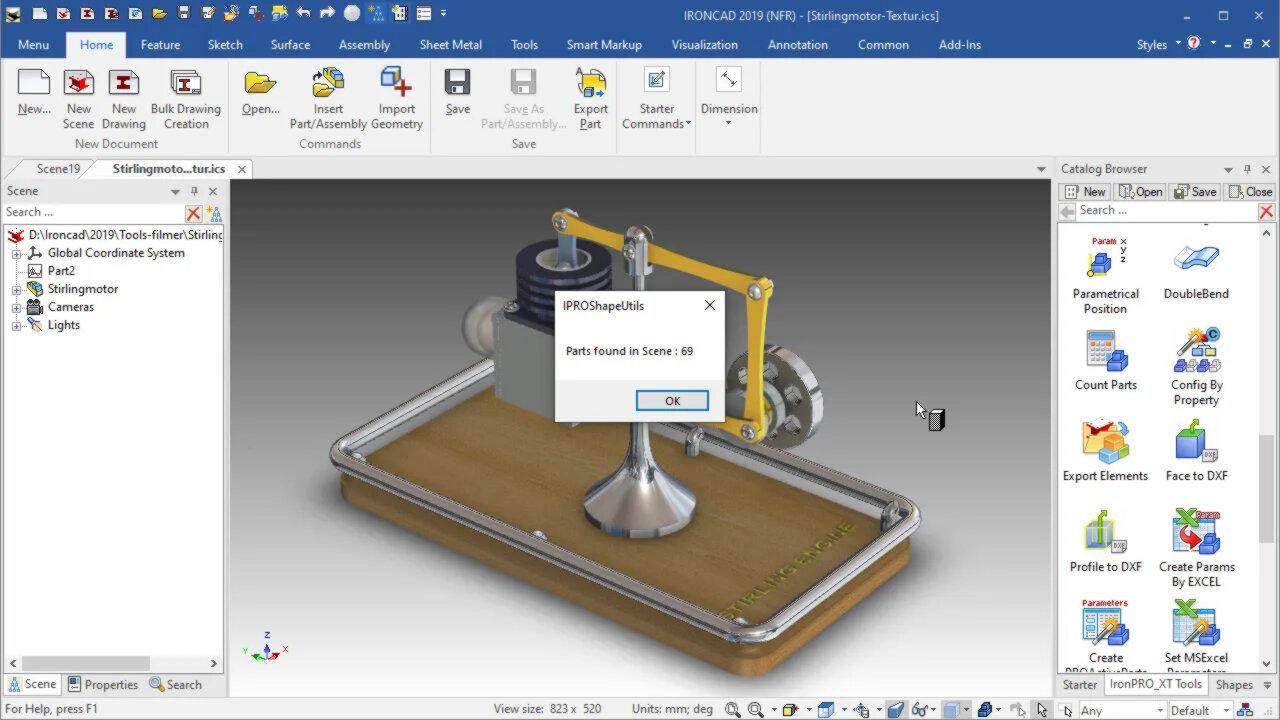Open Config By Property tool
This screenshot has height=720, width=1280.
click(1196, 352)
